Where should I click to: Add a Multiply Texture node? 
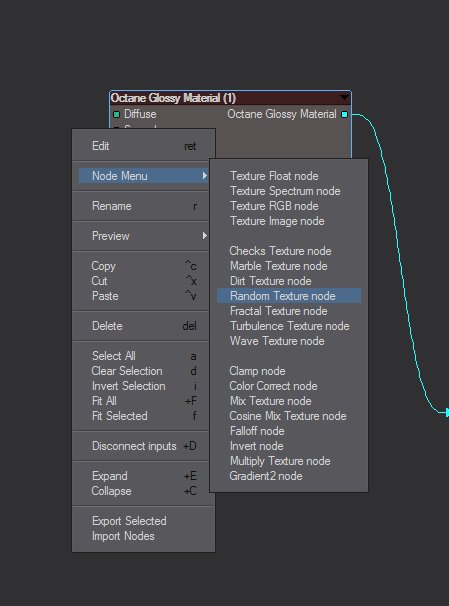pos(289,461)
